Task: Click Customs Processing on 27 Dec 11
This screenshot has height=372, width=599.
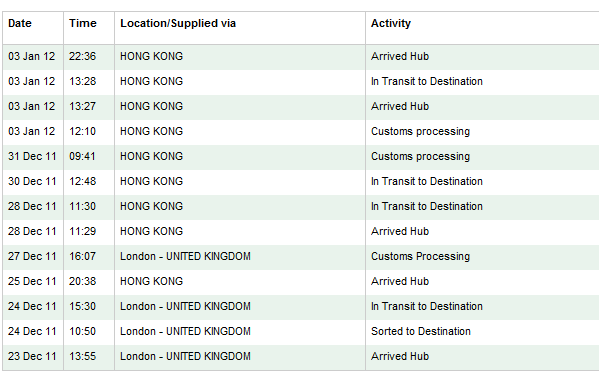Action: [x=420, y=256]
